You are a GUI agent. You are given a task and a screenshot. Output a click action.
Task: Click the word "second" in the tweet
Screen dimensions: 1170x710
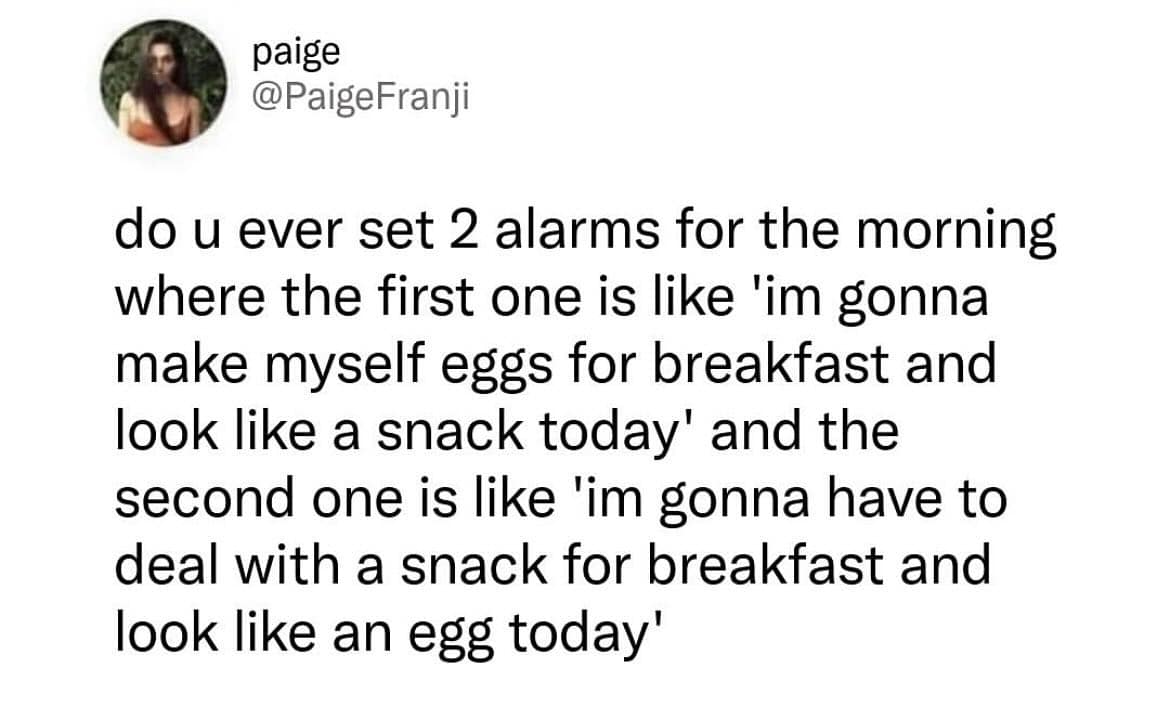pos(207,498)
